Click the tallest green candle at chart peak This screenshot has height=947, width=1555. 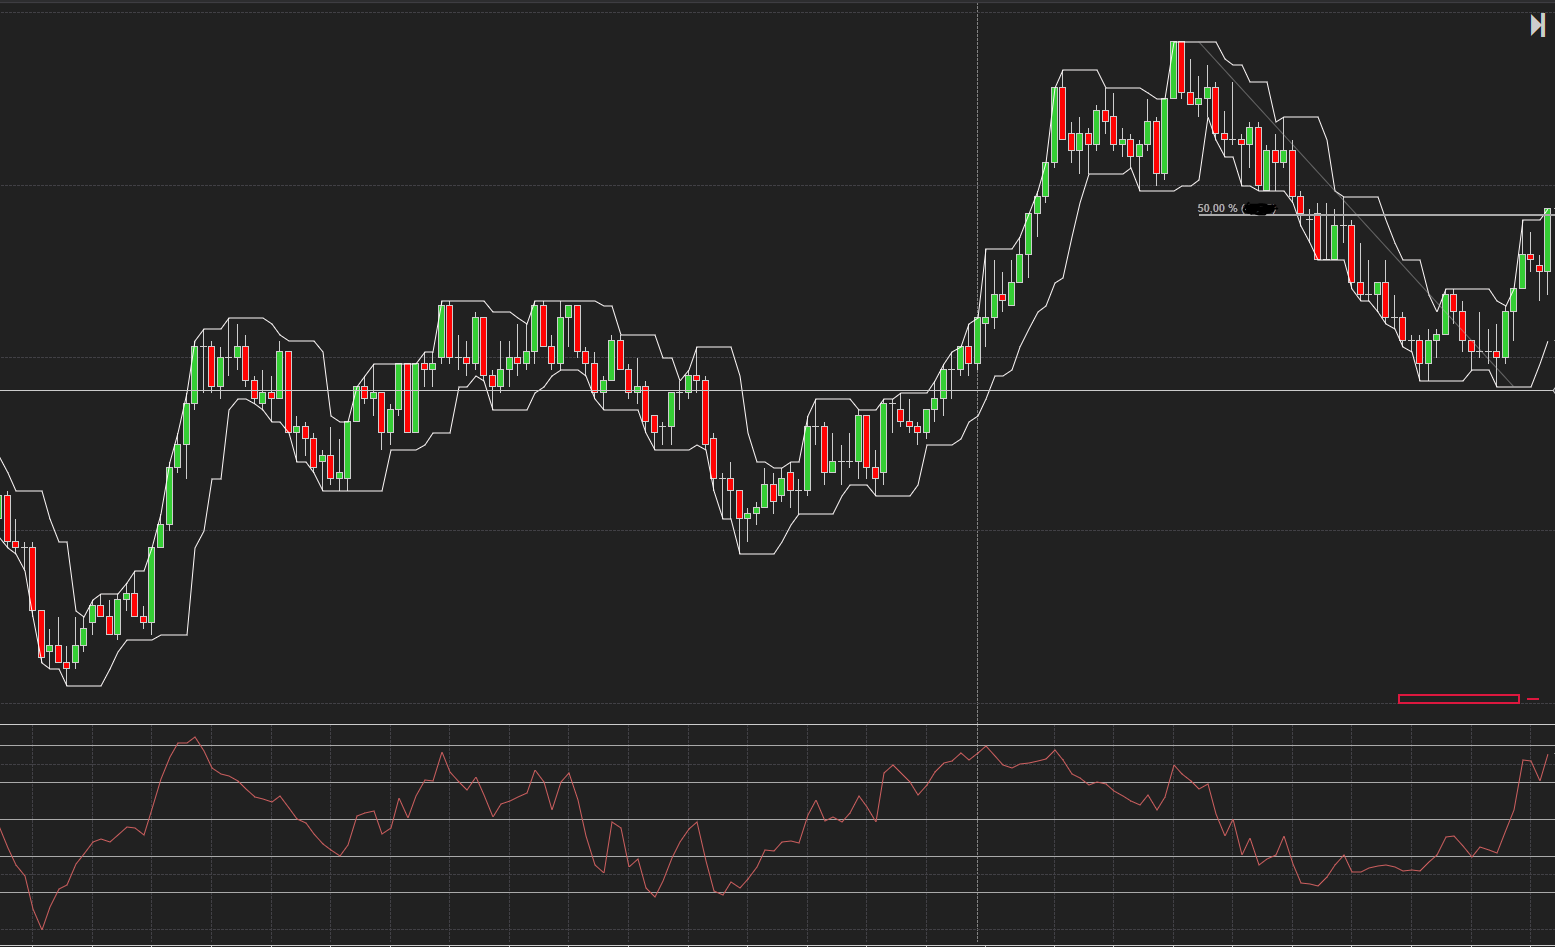pos(1173,70)
